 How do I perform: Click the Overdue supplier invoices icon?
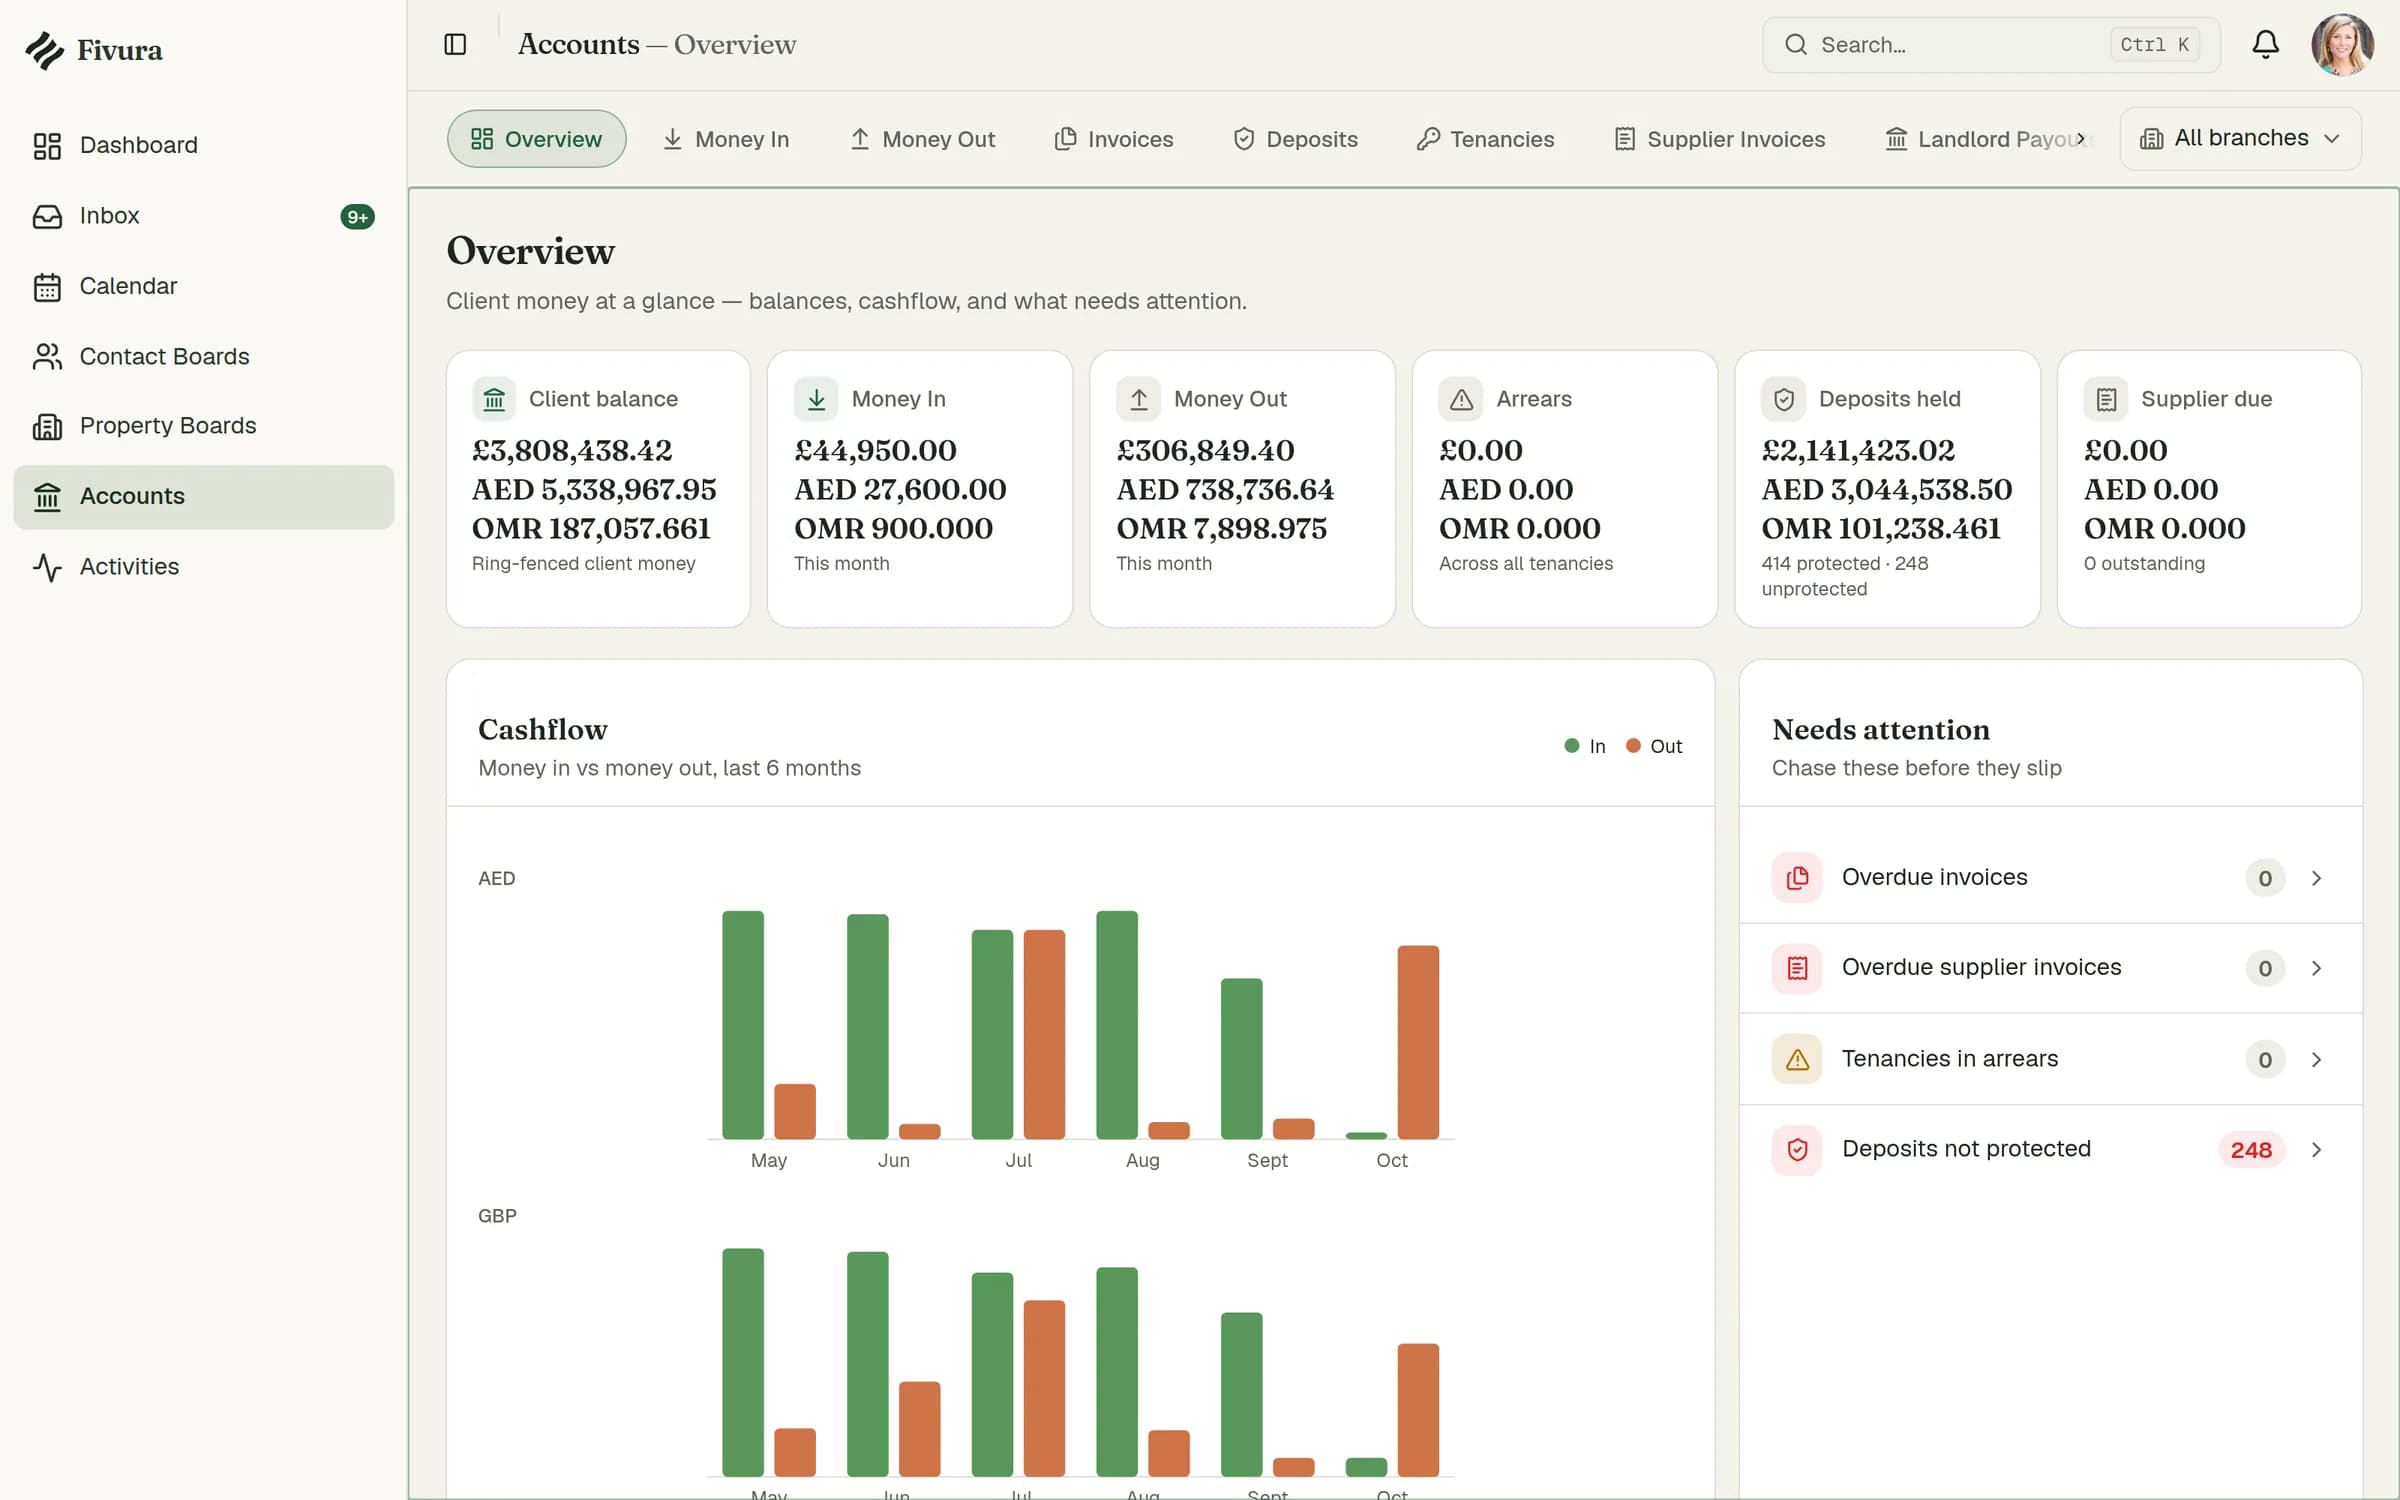(1797, 968)
